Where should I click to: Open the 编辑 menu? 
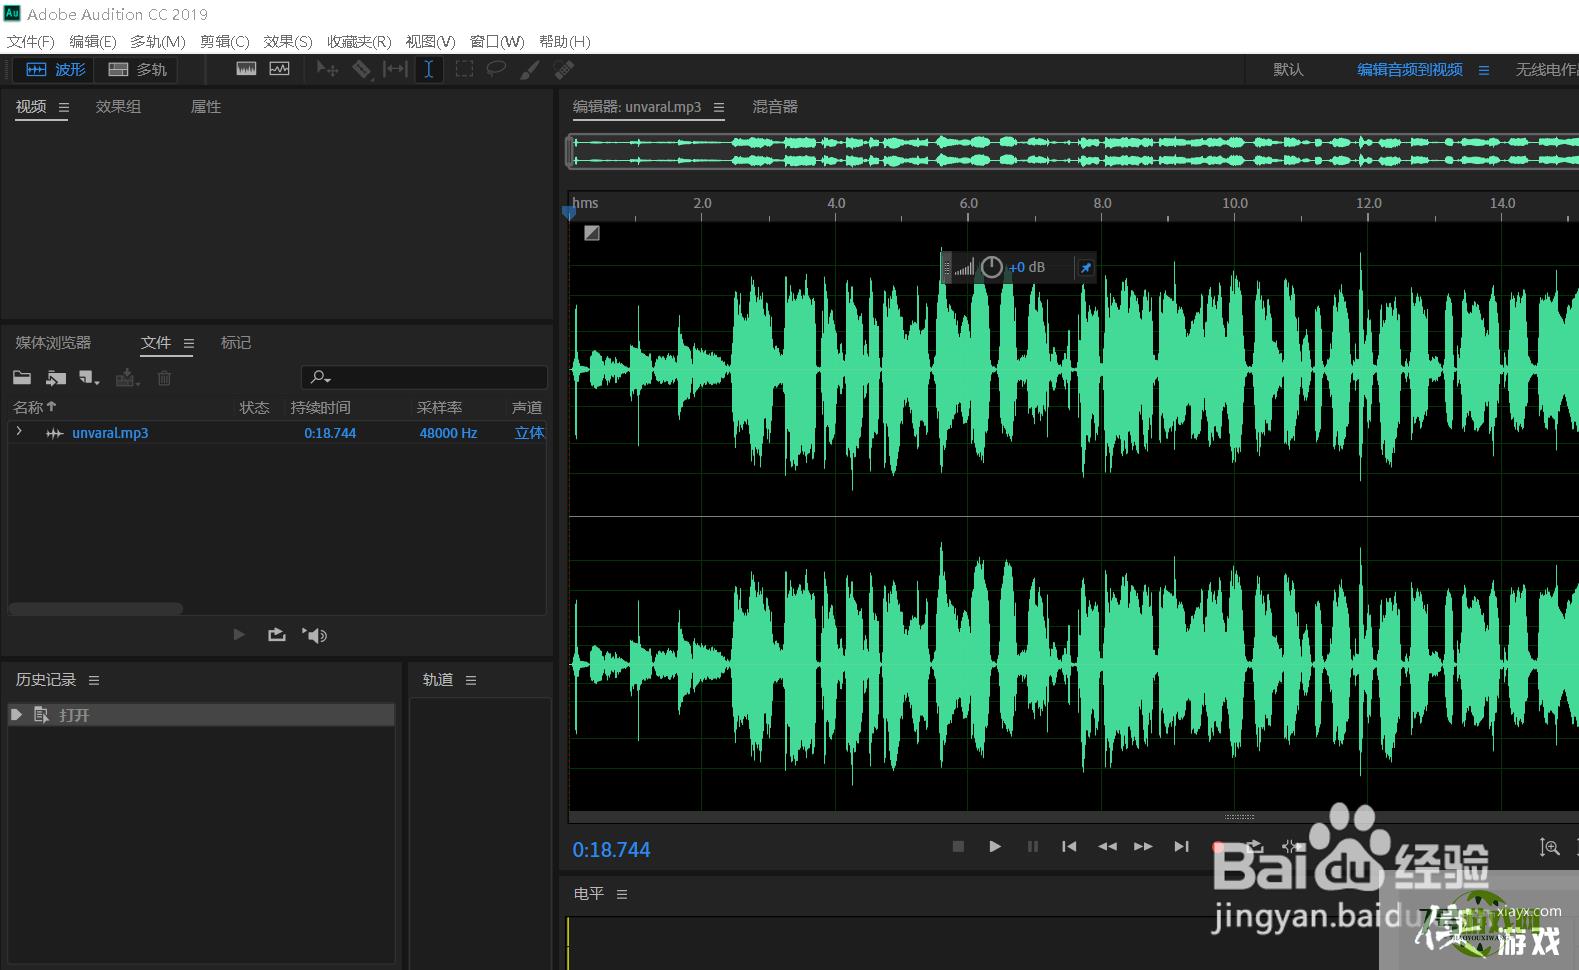(x=92, y=41)
